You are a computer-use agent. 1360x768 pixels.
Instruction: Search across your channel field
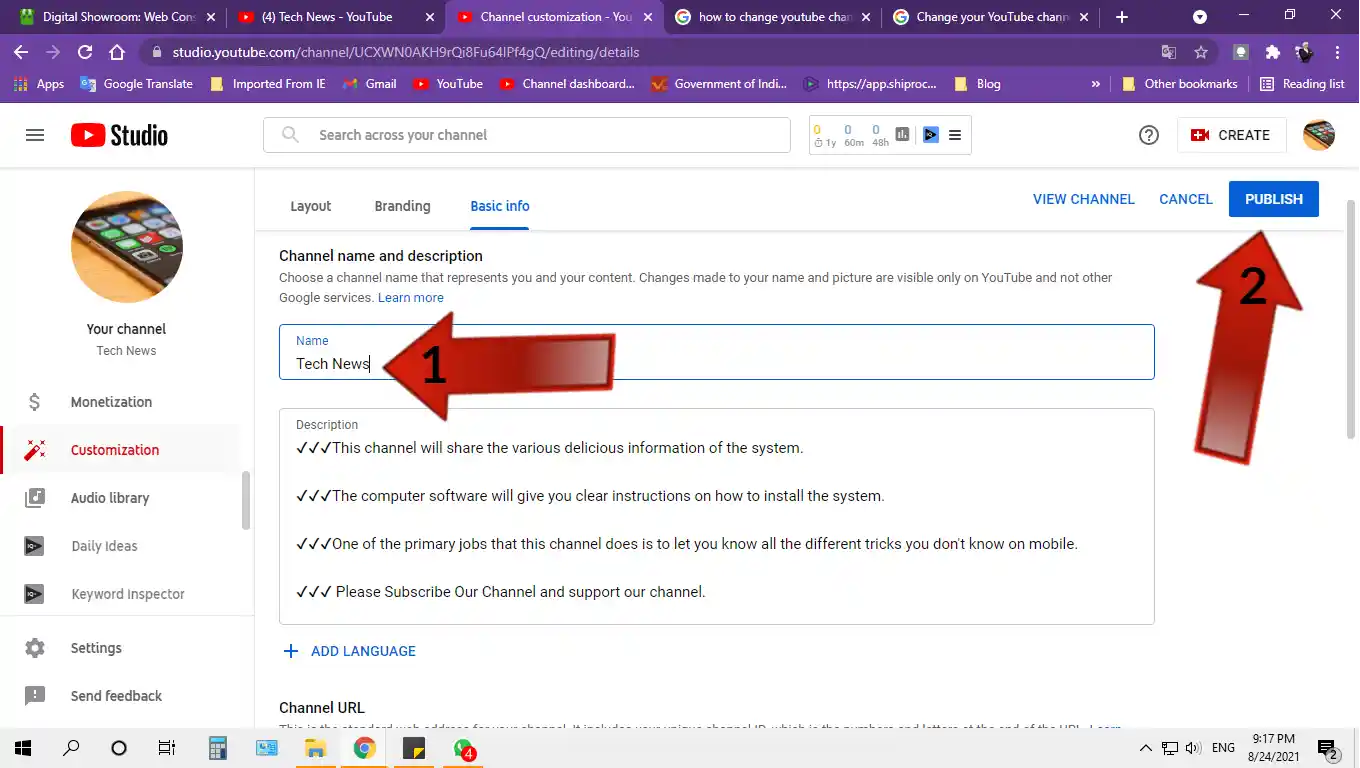point(527,135)
